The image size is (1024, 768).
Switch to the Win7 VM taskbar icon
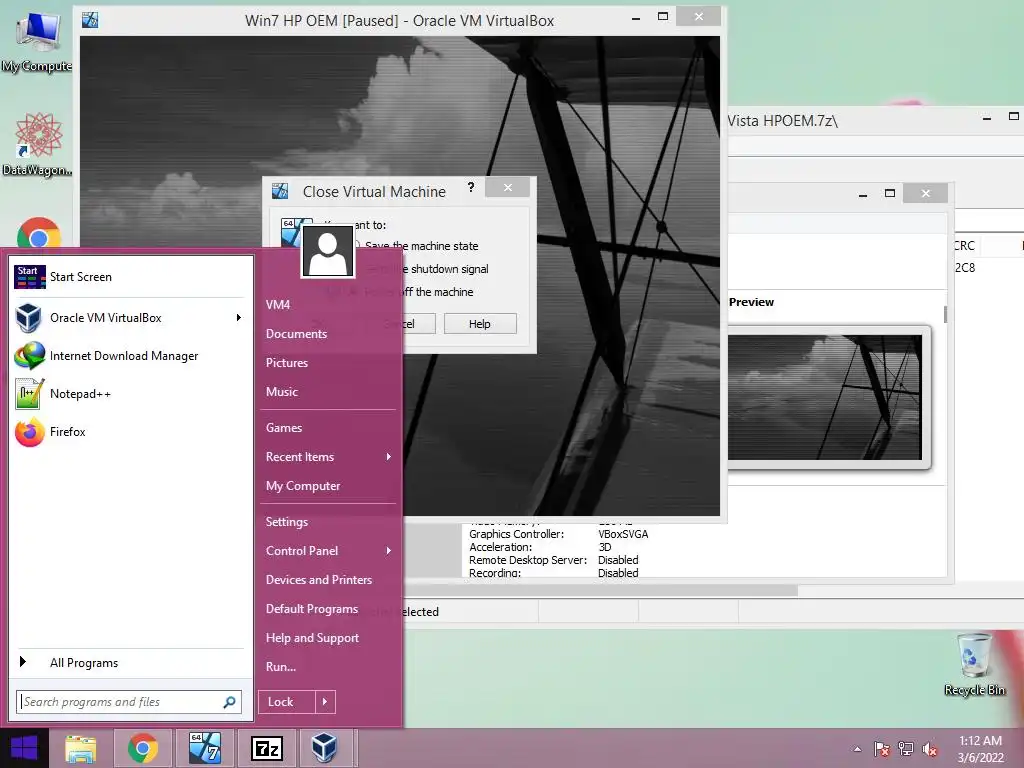click(x=204, y=748)
